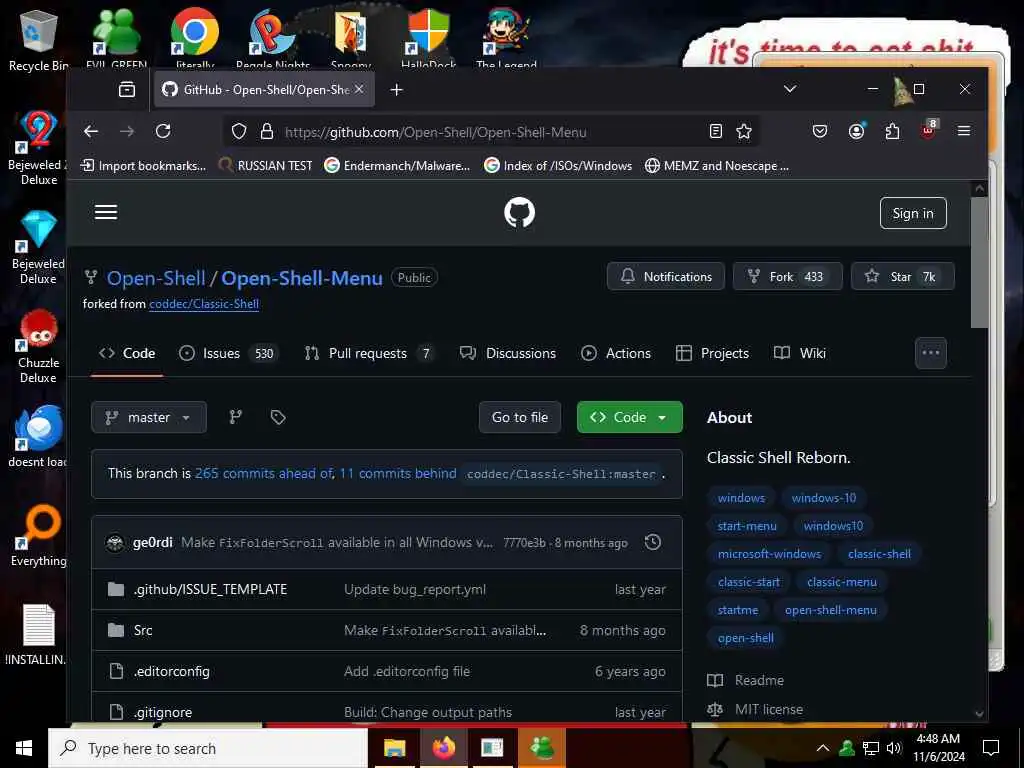This screenshot has width=1024, height=768.
Task: Open the notification center icon
Action: pyautogui.click(x=991, y=748)
